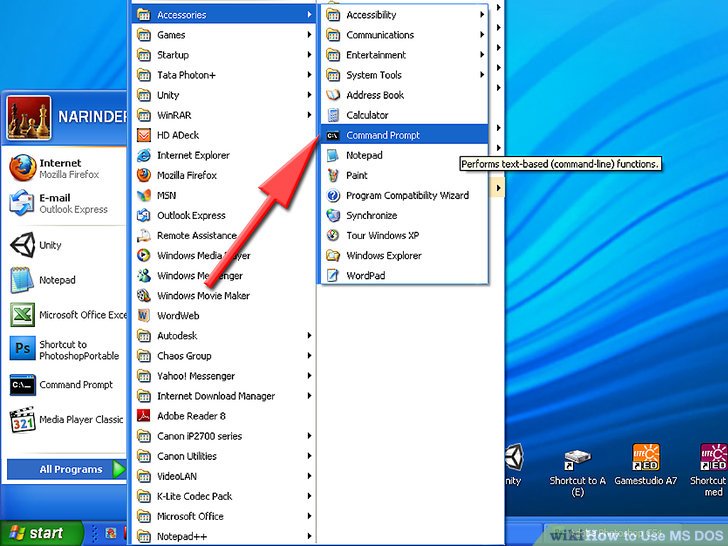Image resolution: width=728 pixels, height=546 pixels.
Task: Expand the Autodesk submenu arrow
Action: (309, 336)
